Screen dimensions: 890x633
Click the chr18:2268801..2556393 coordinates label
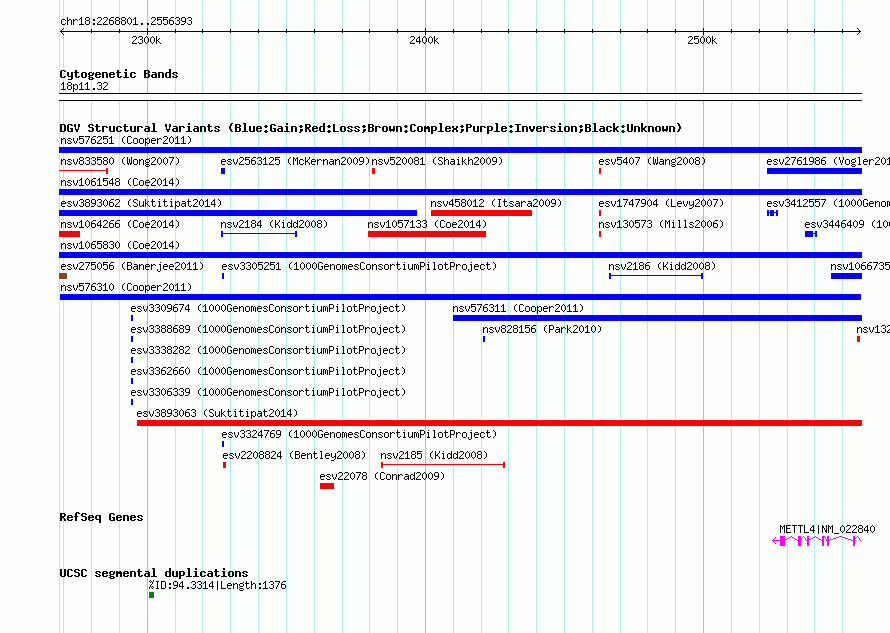pos(127,21)
